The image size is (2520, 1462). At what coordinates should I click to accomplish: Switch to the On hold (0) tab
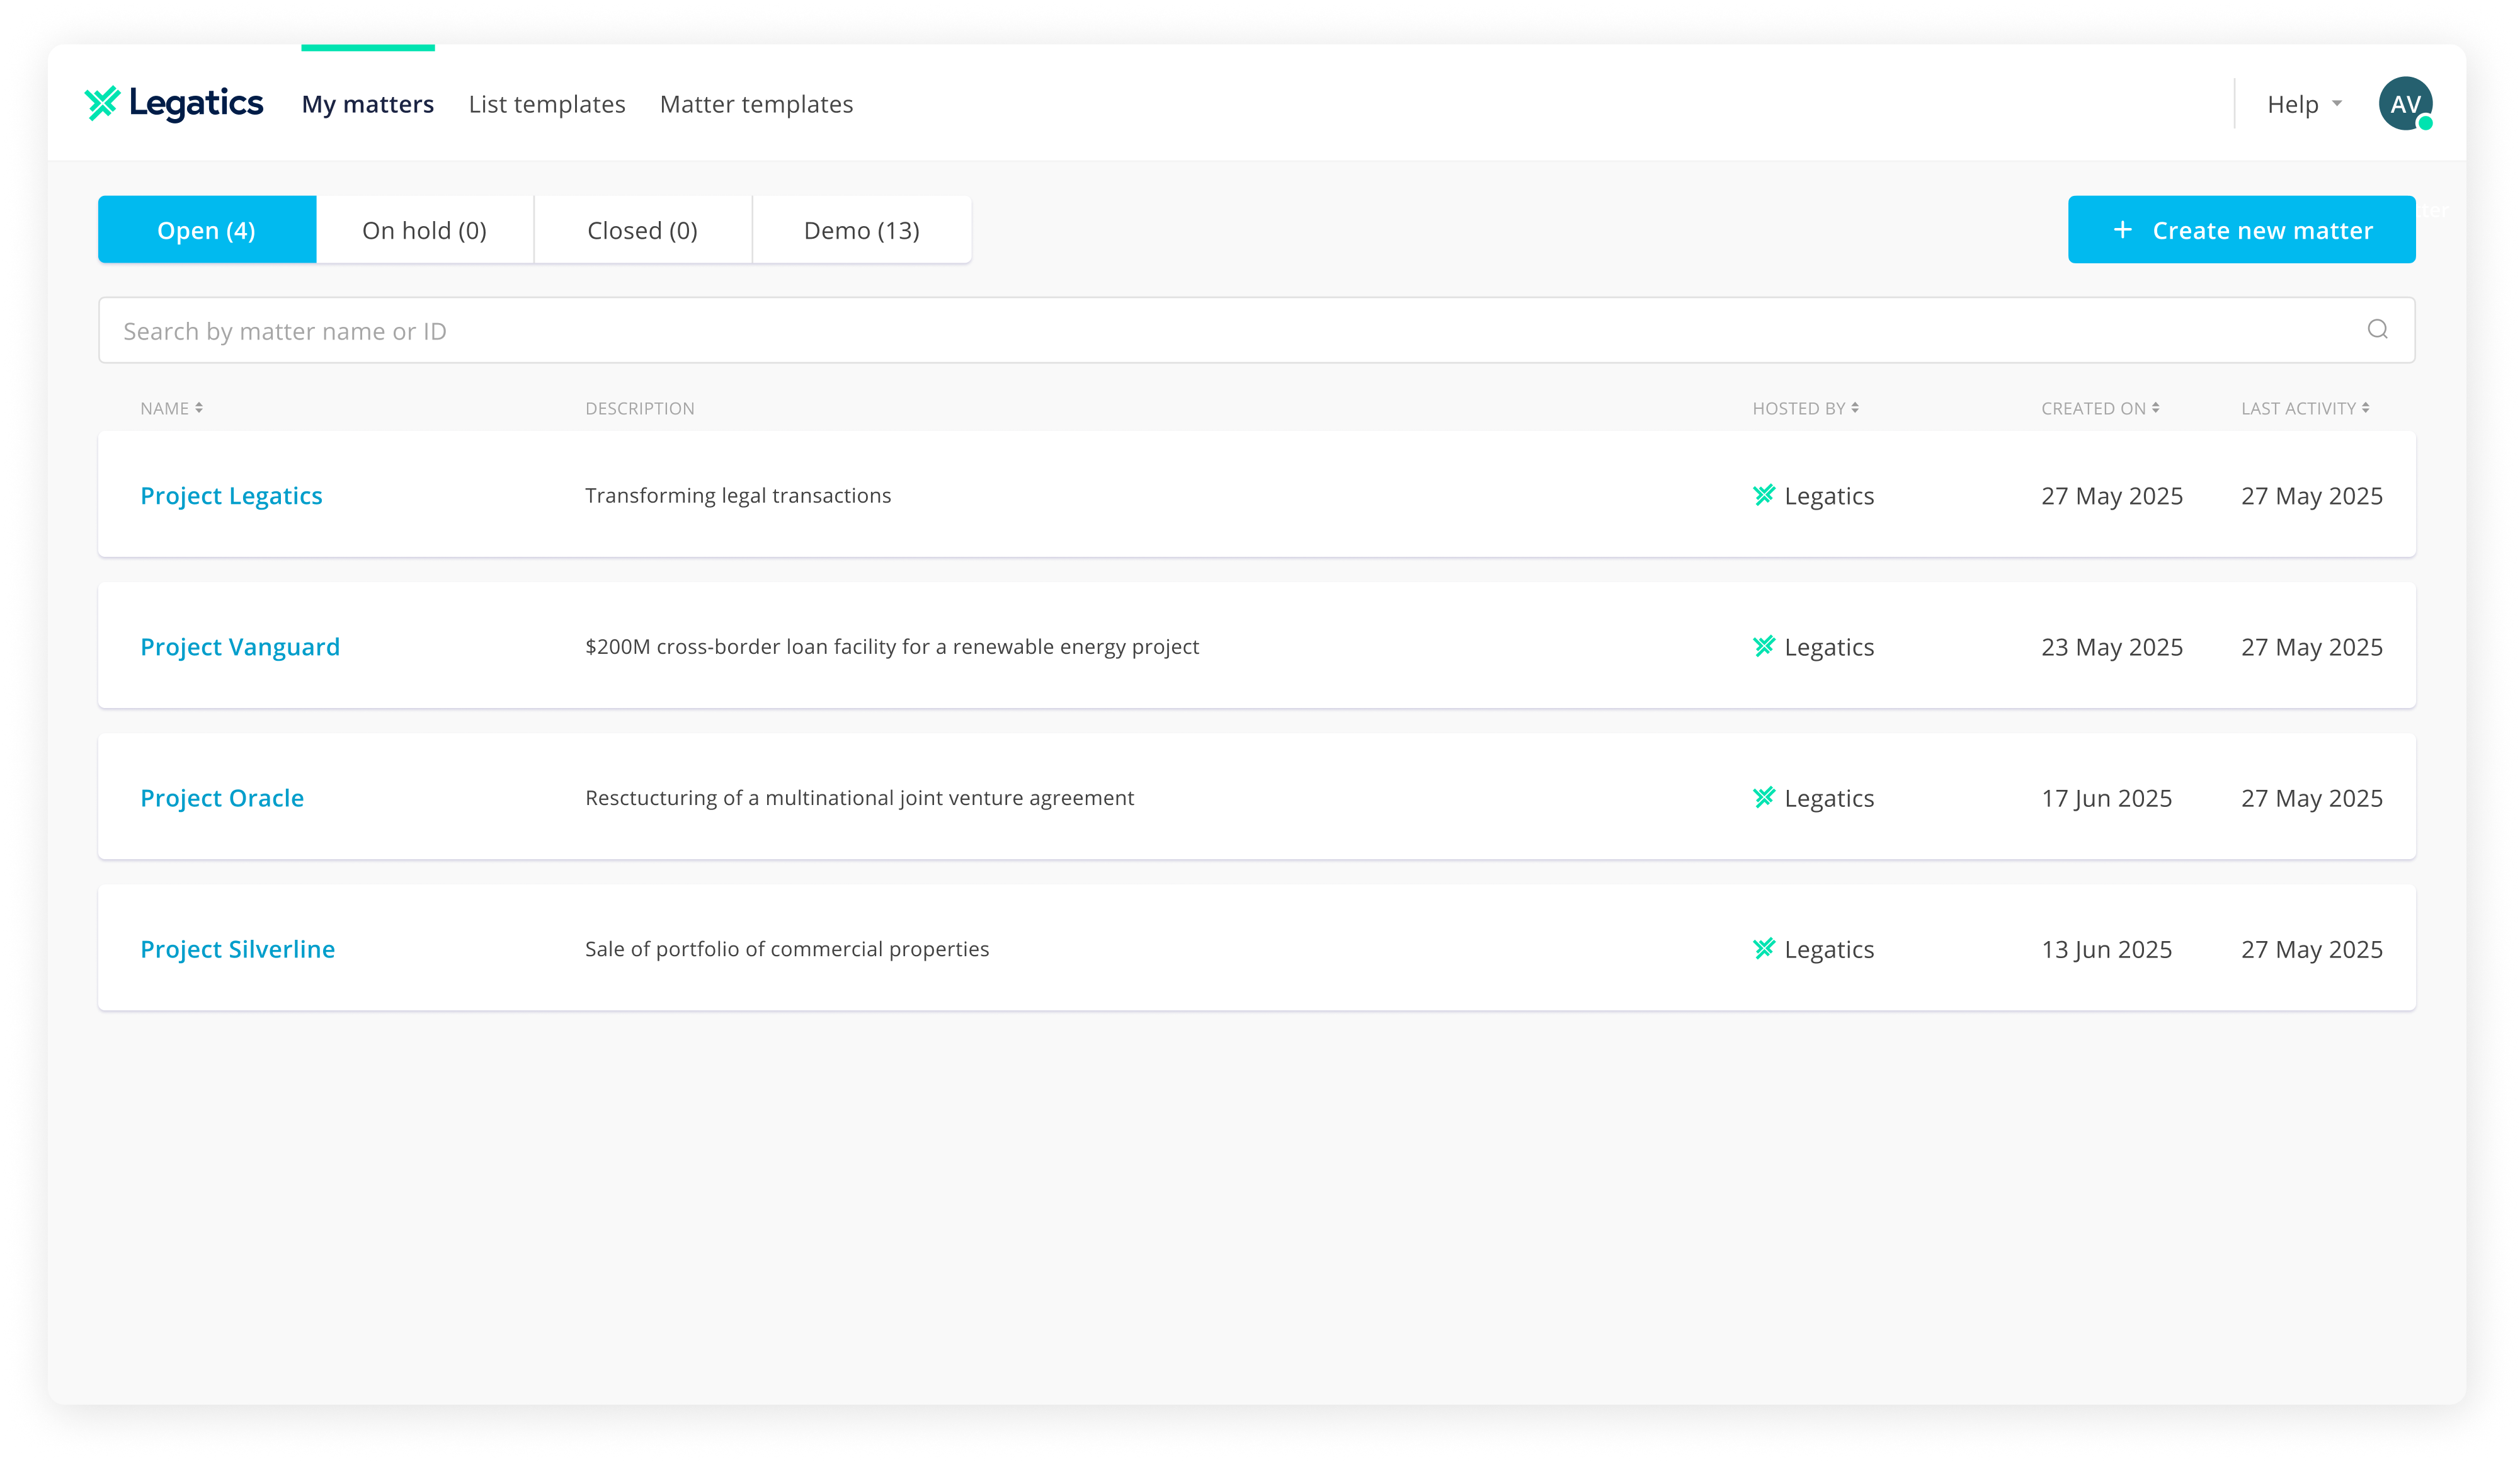pyautogui.click(x=424, y=230)
